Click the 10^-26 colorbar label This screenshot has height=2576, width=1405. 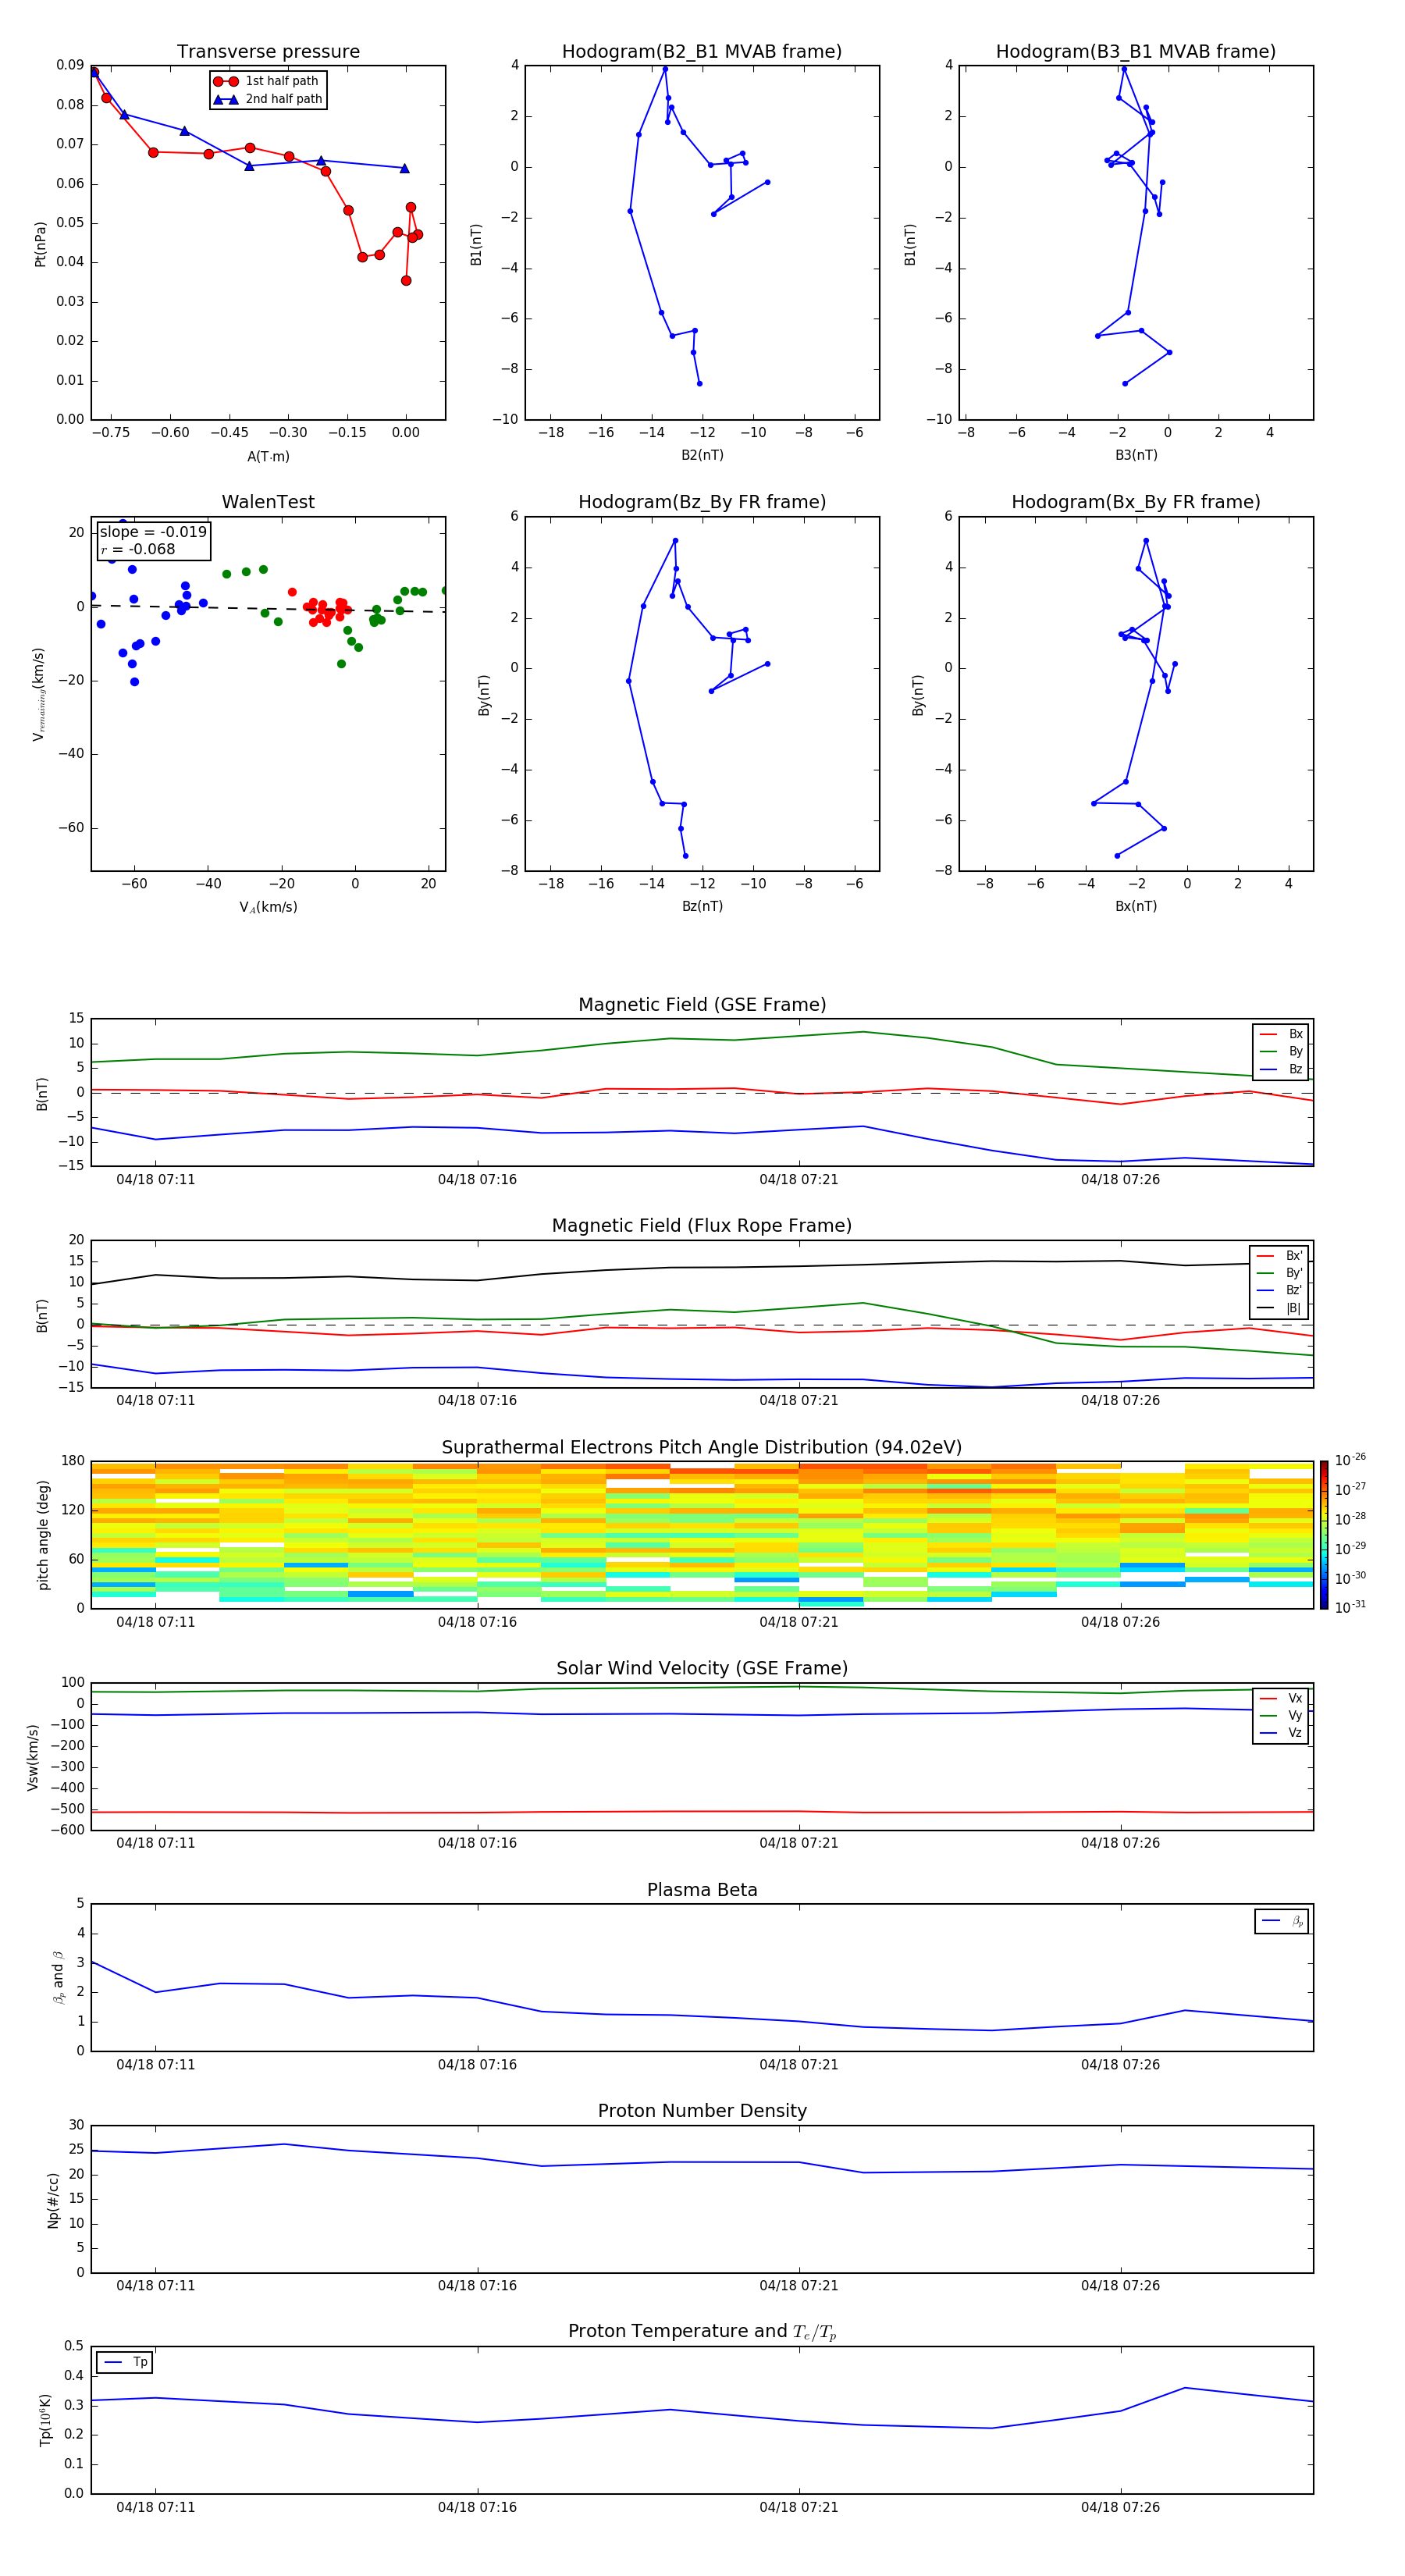point(1350,1460)
